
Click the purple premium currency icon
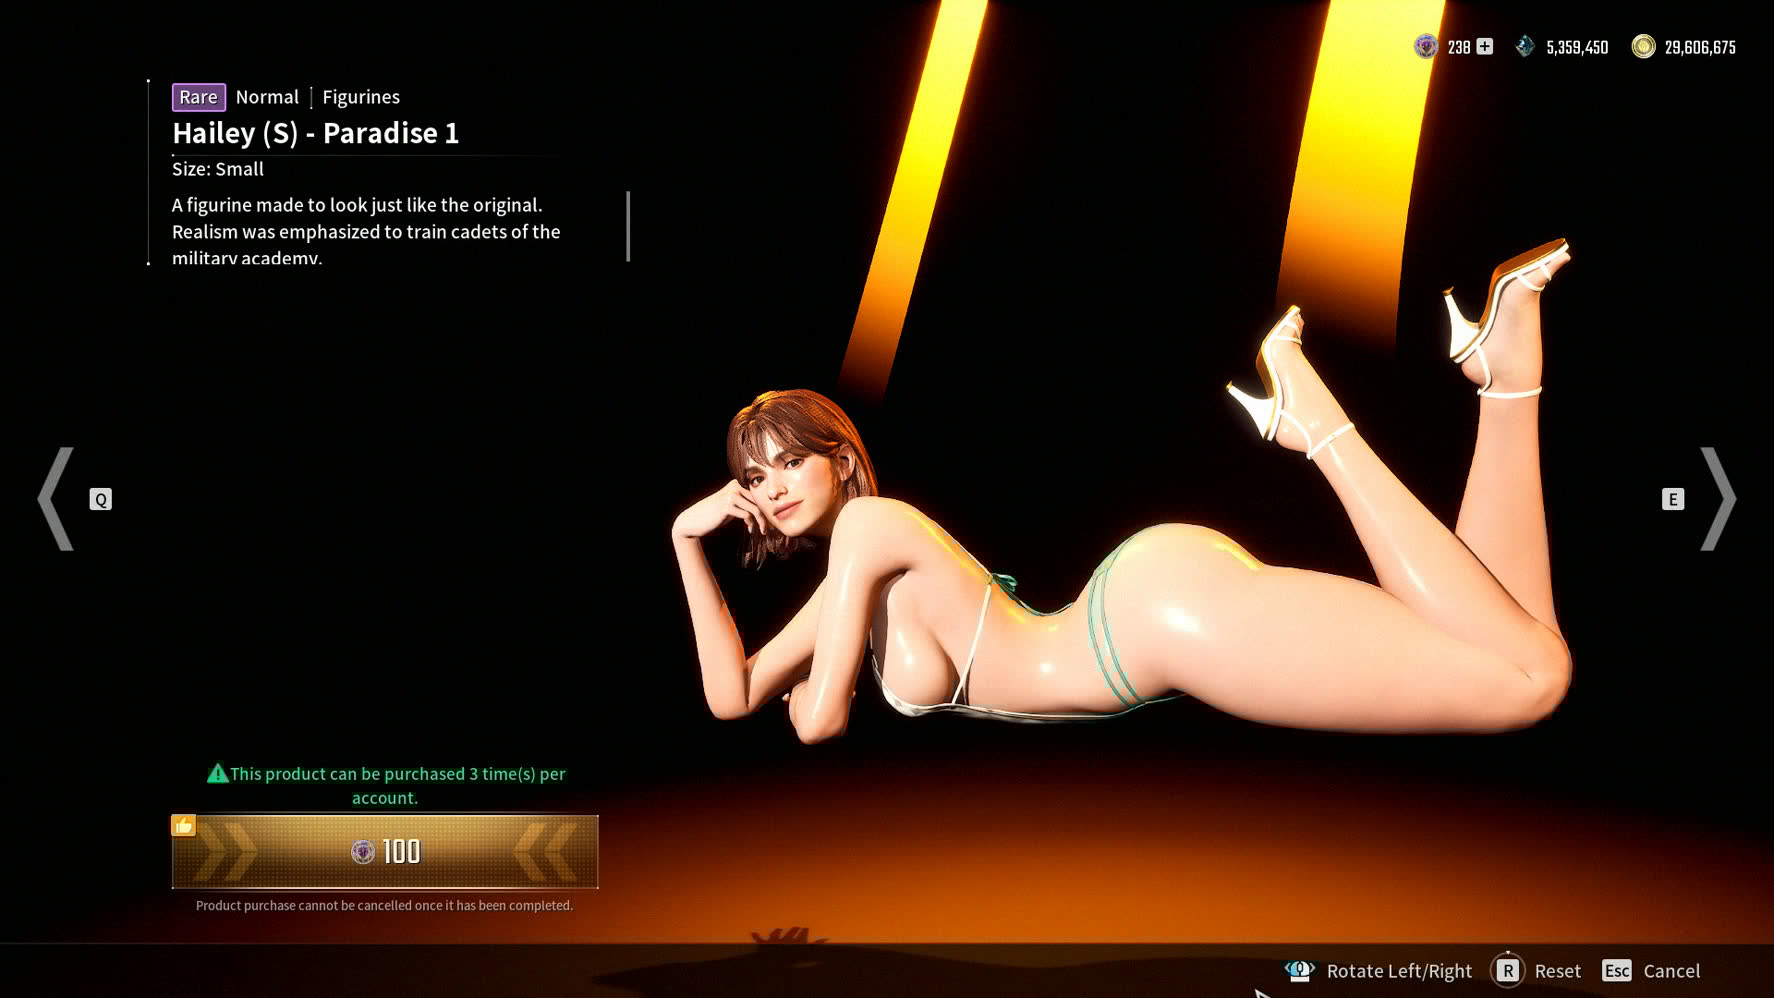click(x=1426, y=47)
